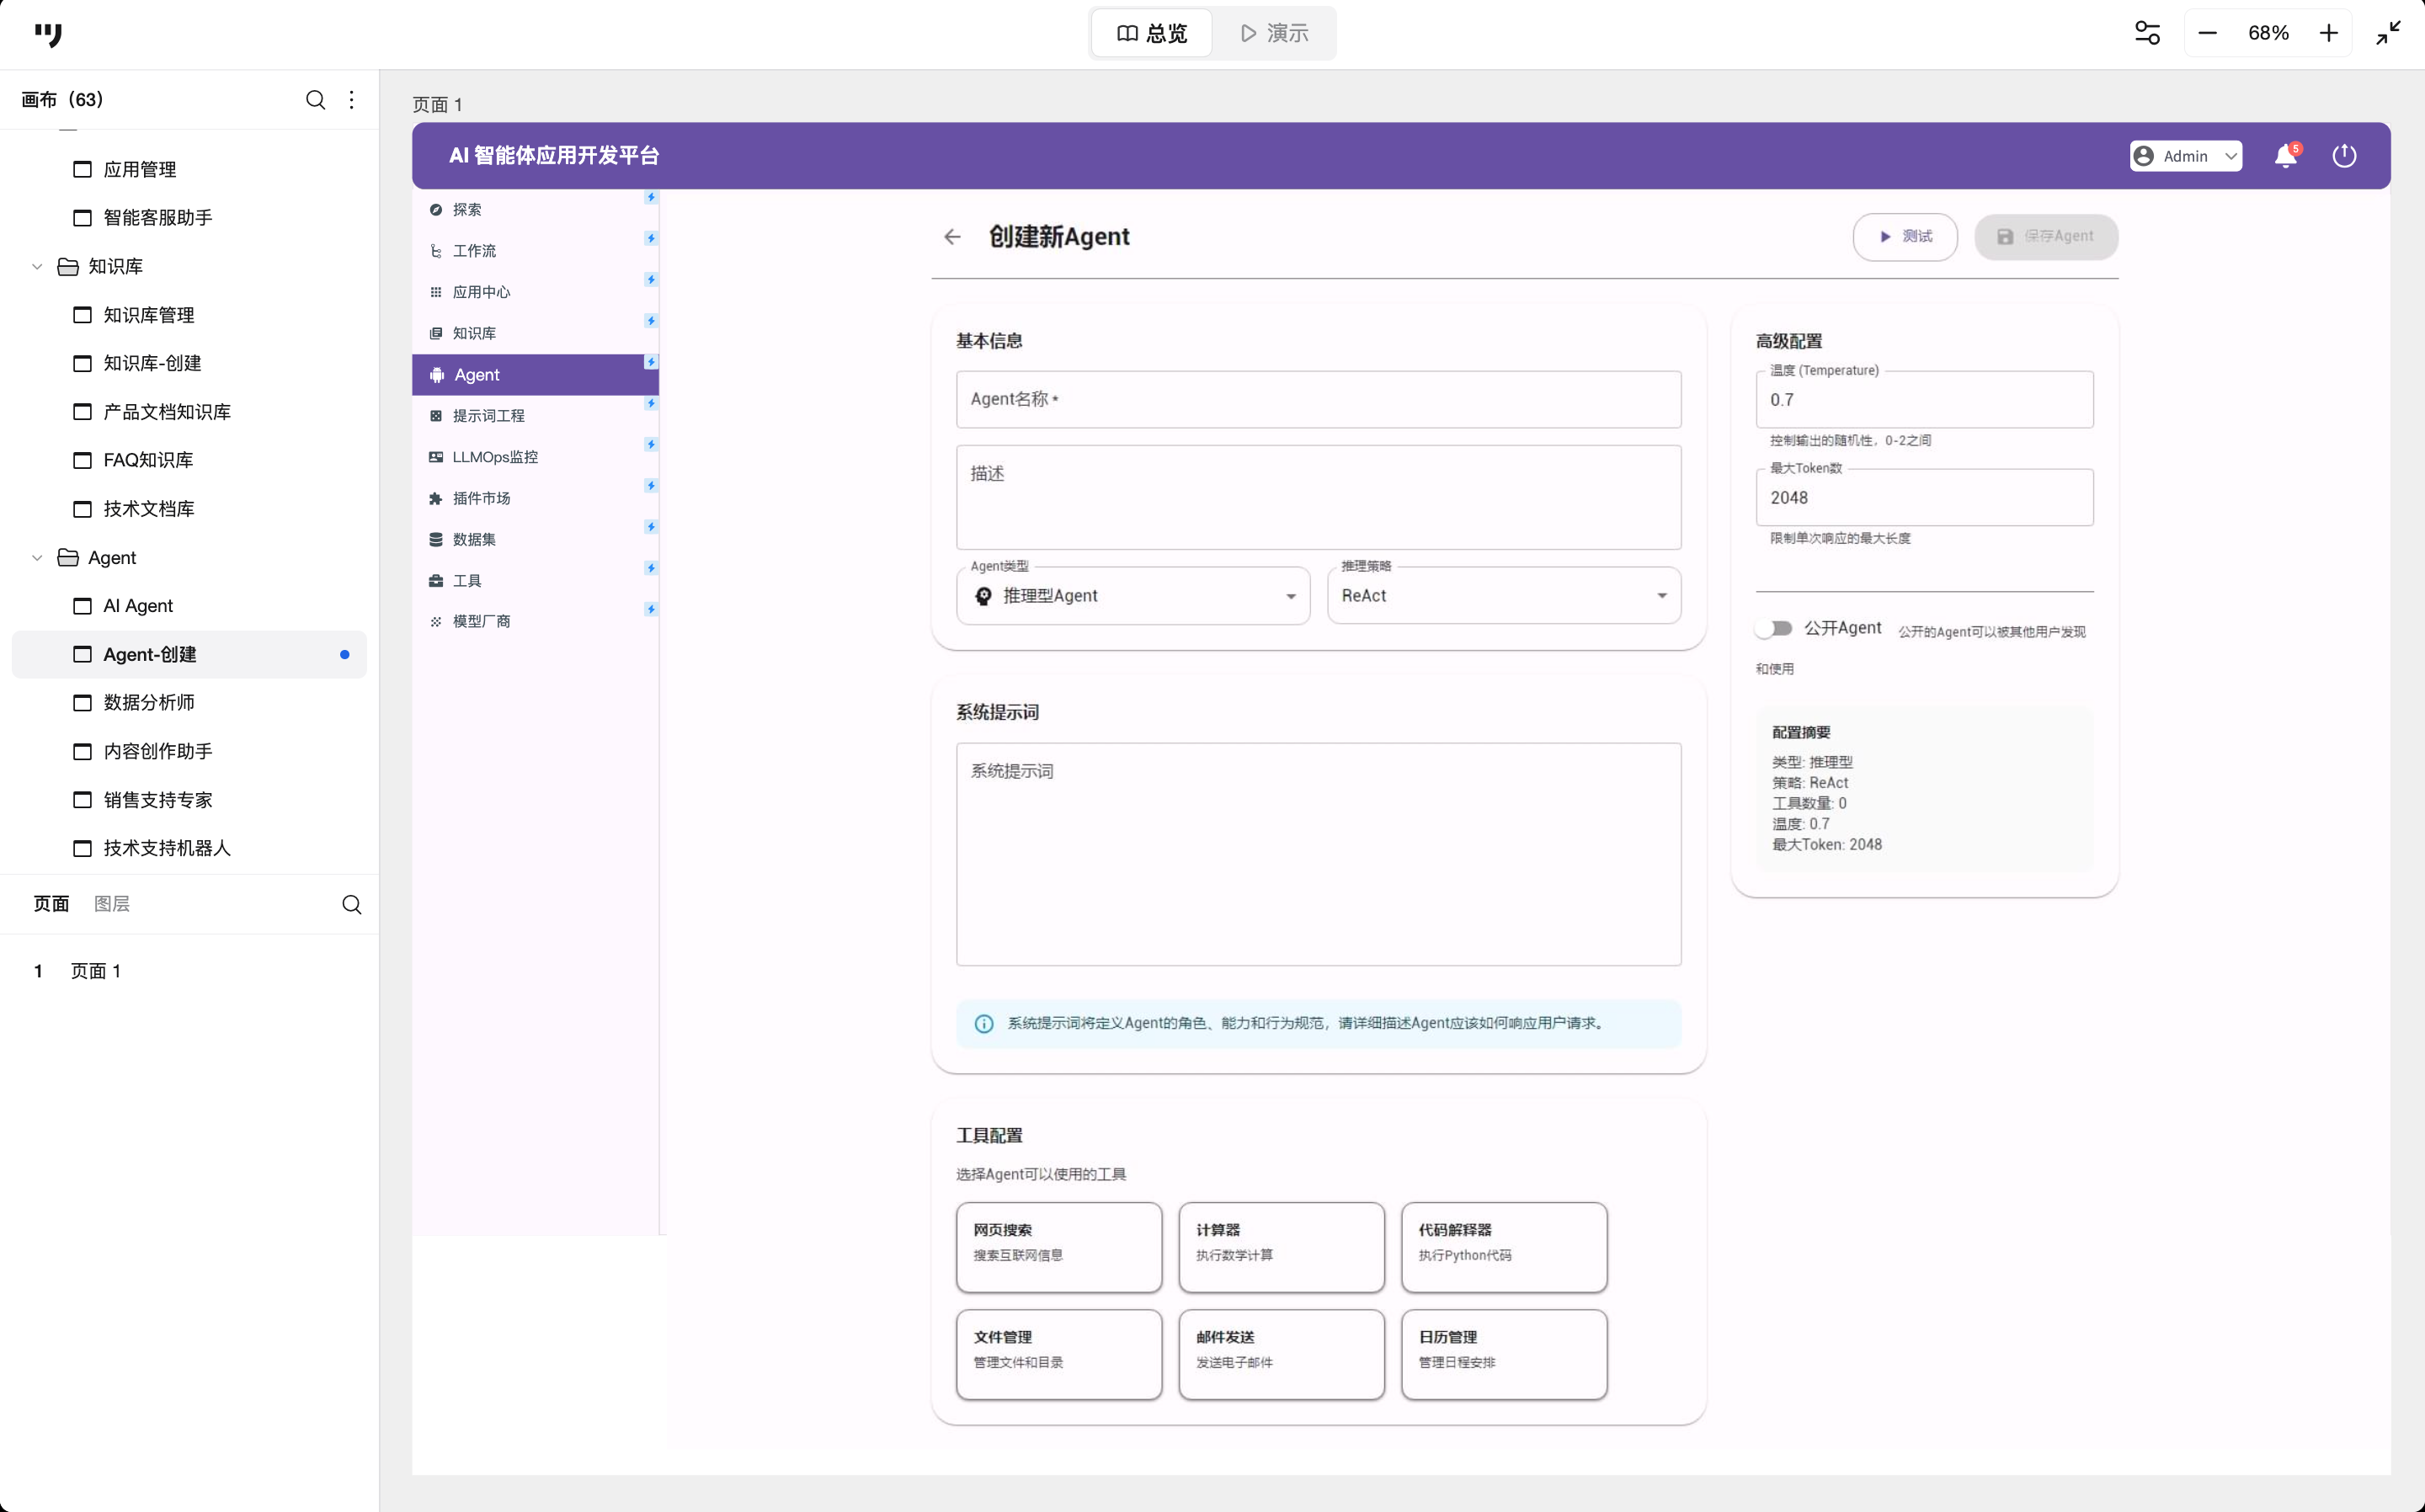Click the exit fullscreen arrows icon
Screen dimensions: 2425x1512
coord(2388,33)
